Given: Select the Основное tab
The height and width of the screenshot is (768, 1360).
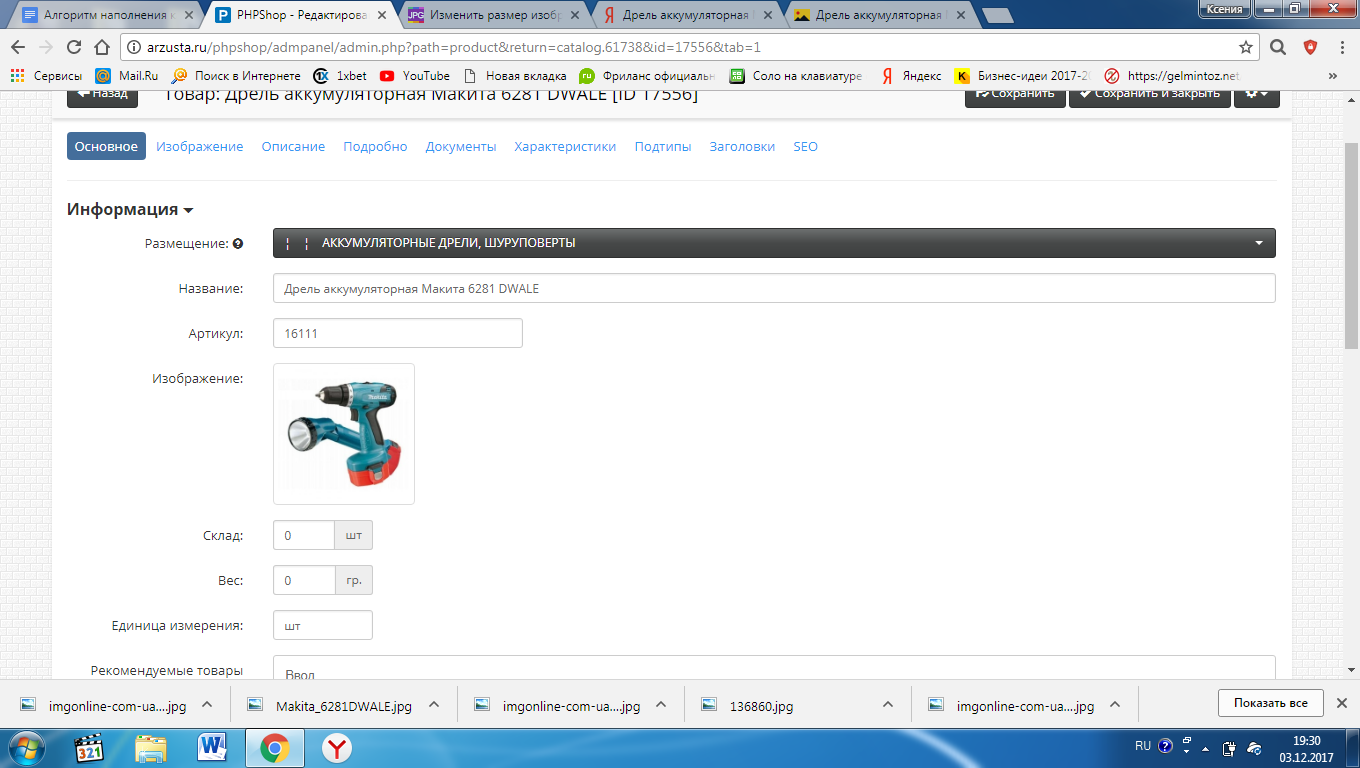Looking at the screenshot, I should tap(106, 146).
